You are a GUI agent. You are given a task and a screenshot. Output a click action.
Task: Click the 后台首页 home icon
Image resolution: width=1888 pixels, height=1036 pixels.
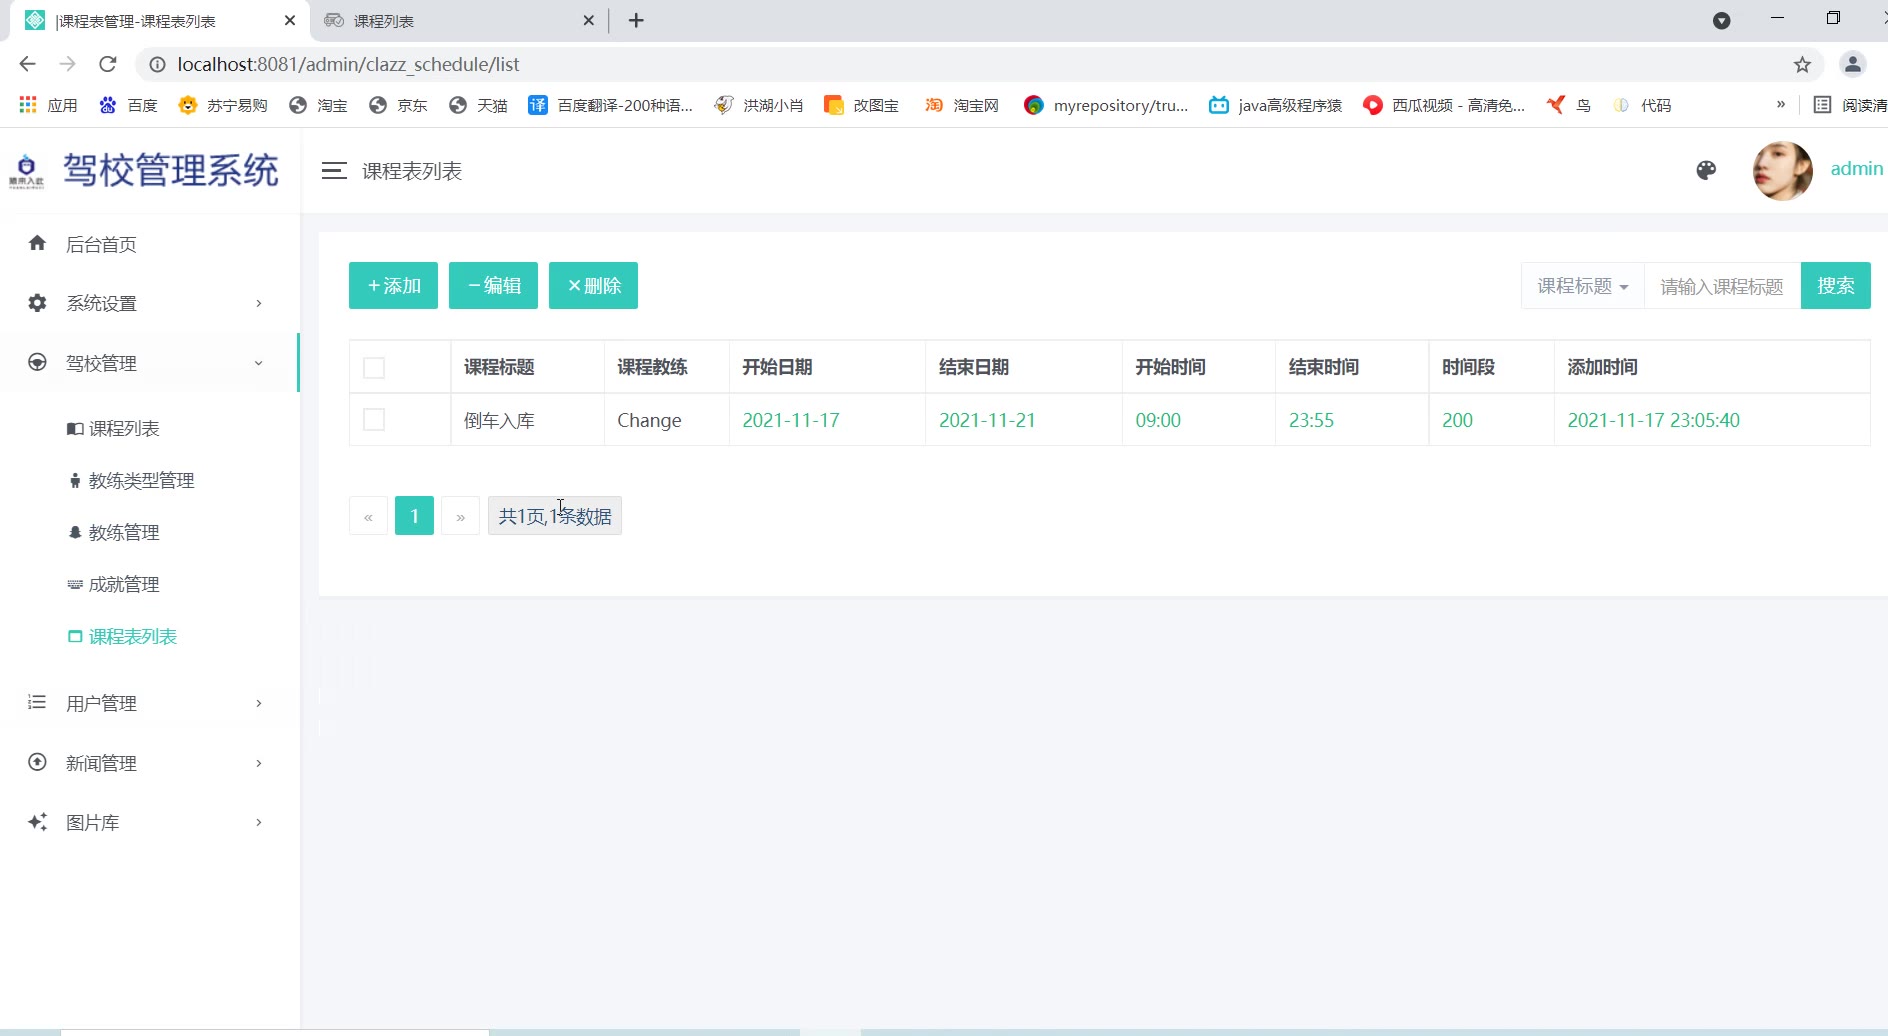pos(38,243)
